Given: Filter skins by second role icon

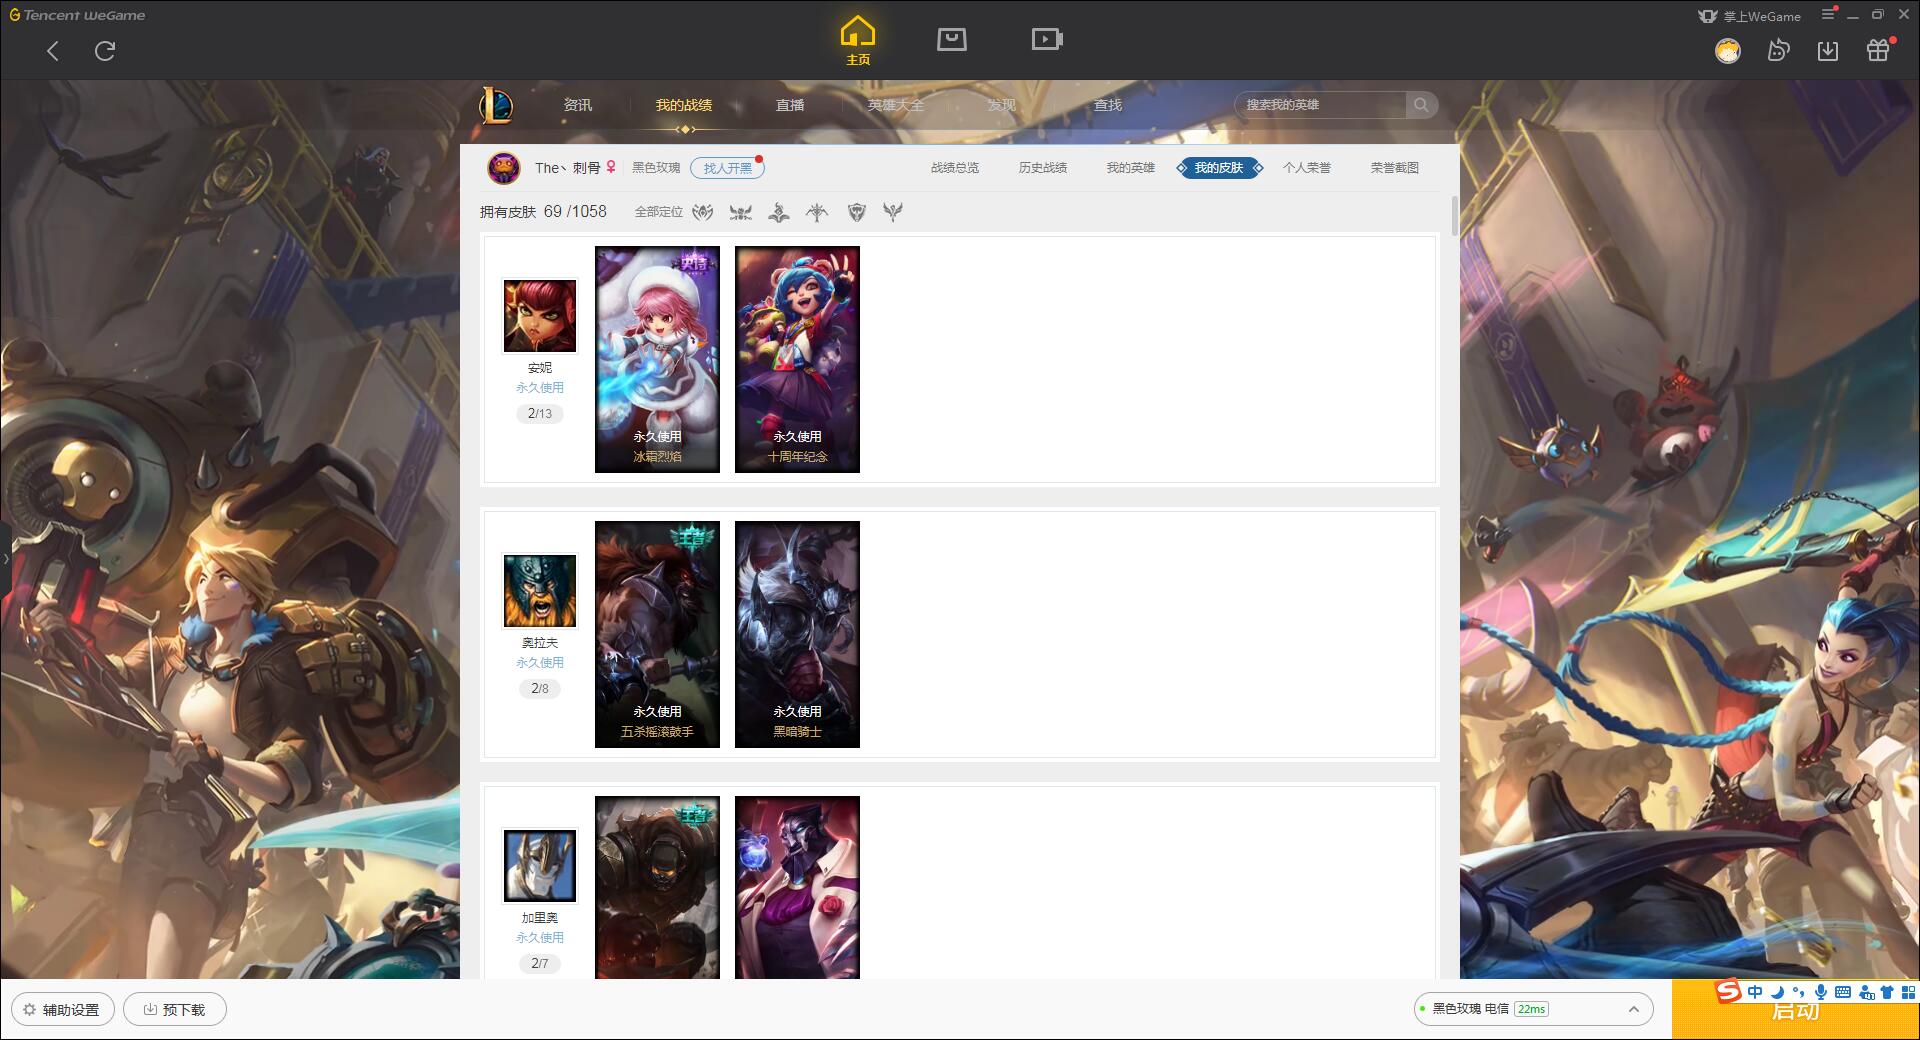Looking at the screenshot, I should coord(741,212).
